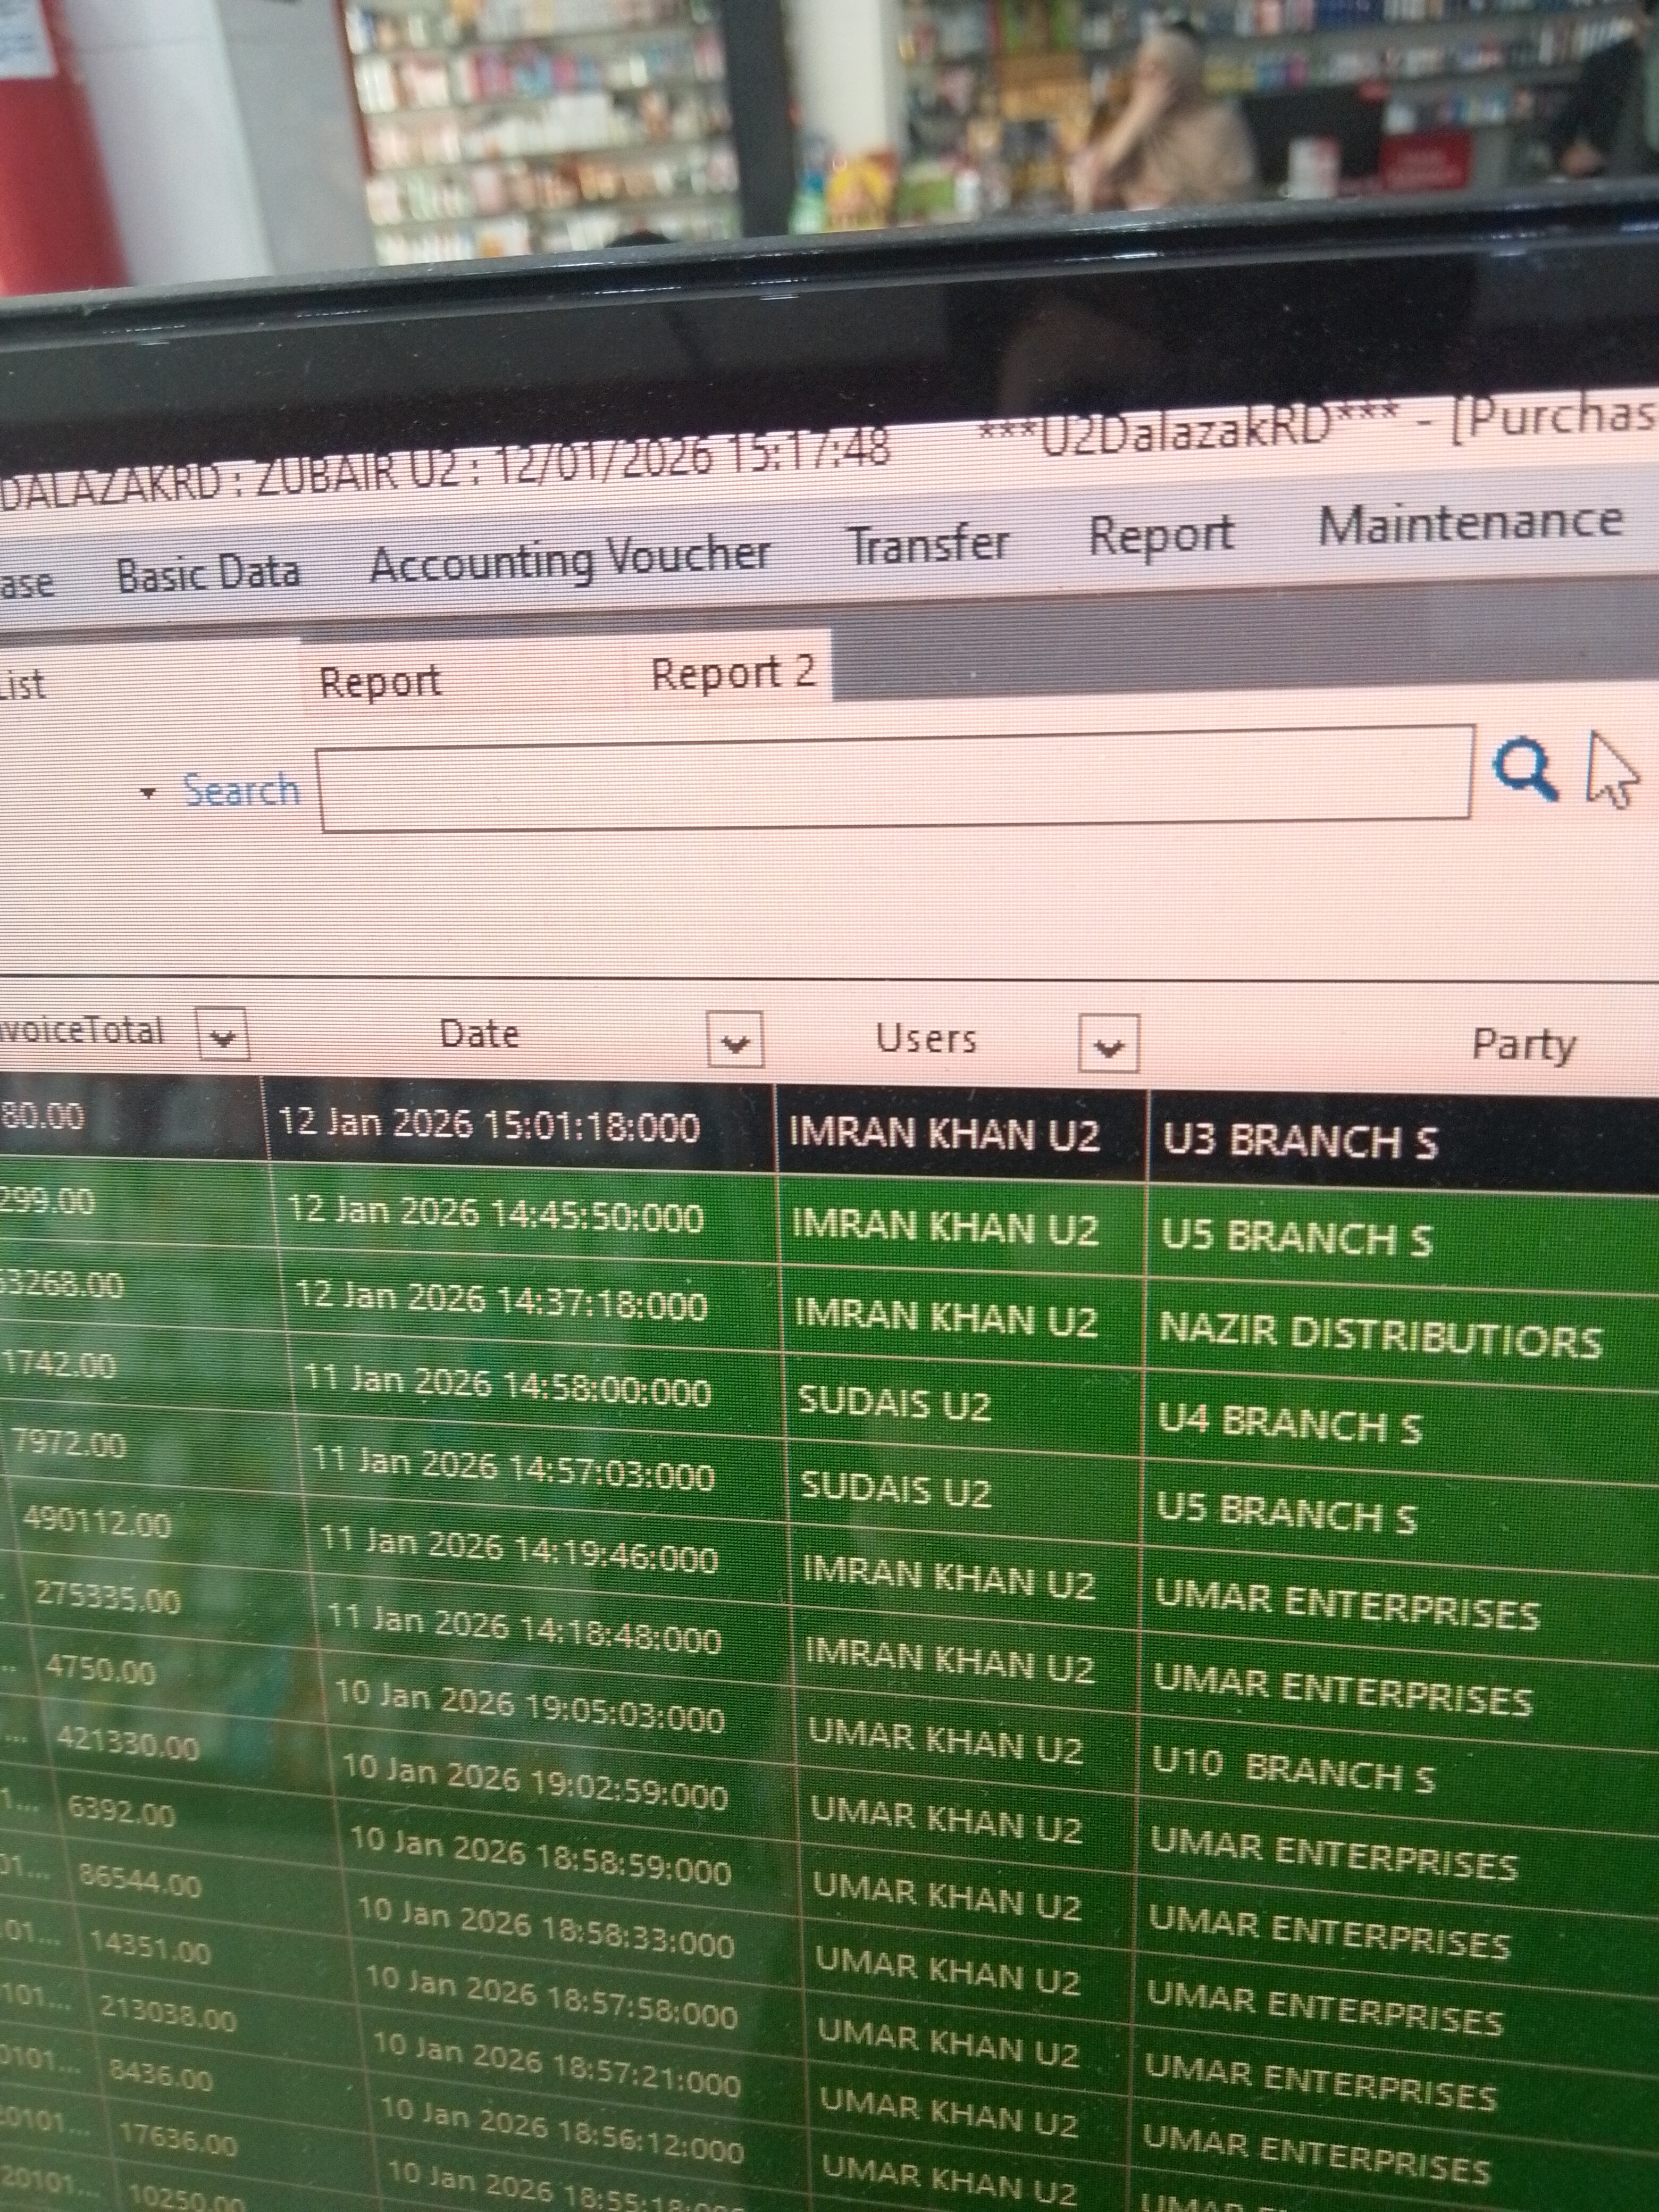
Task: Expand the small arrow beside Search
Action: (148, 793)
